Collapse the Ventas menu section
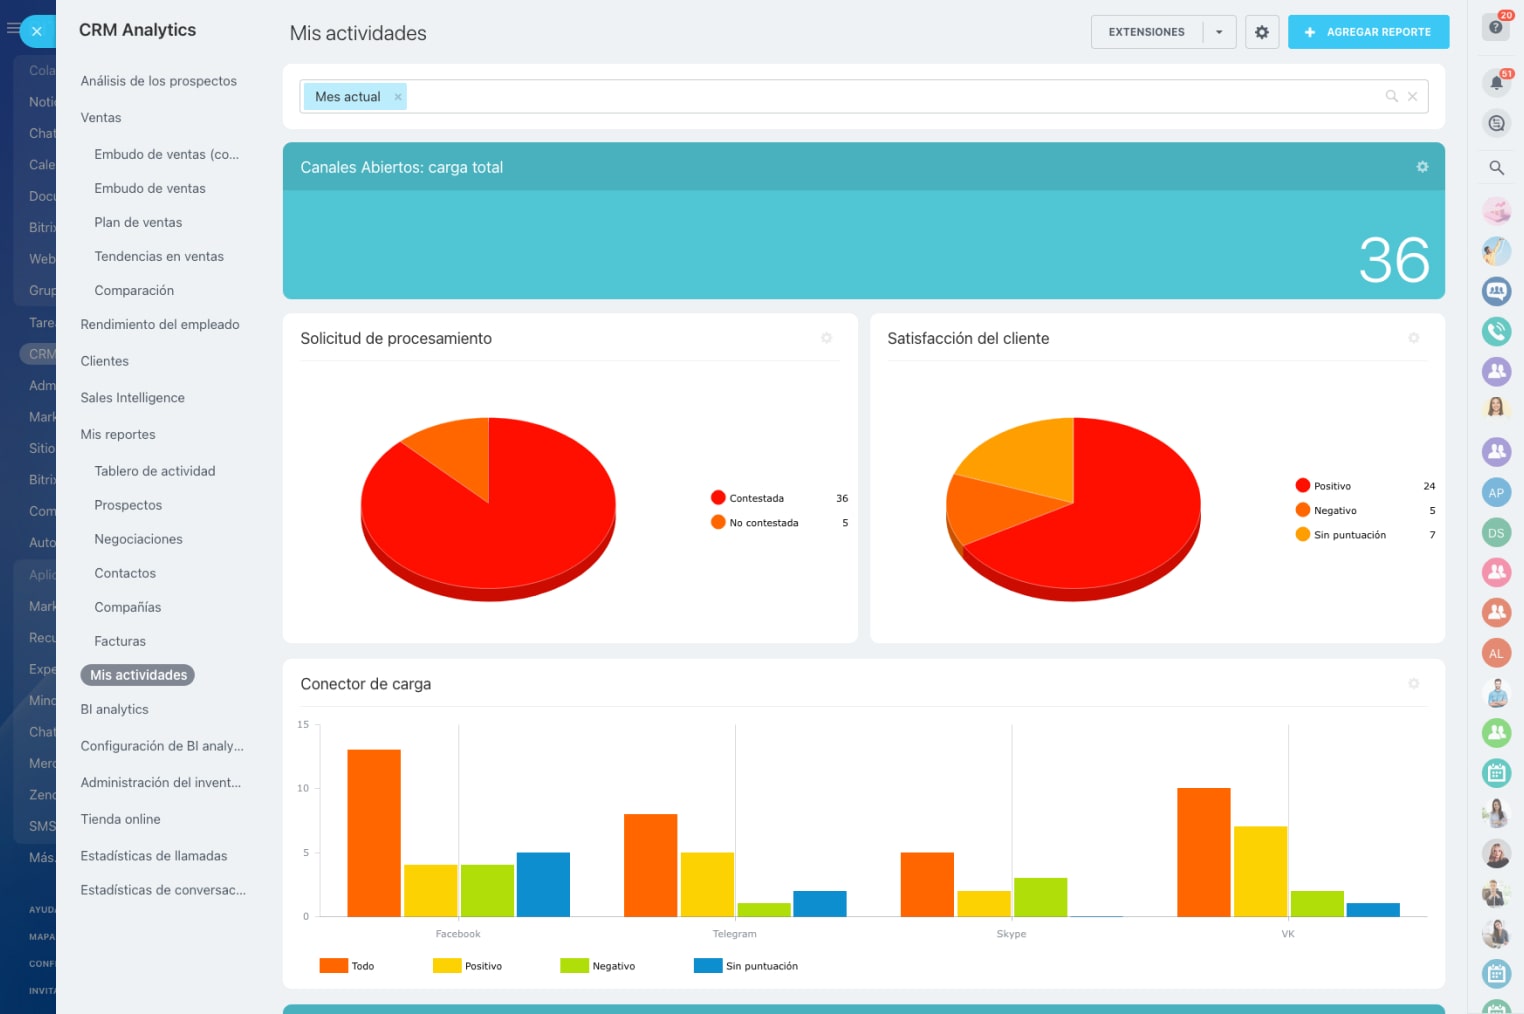This screenshot has width=1524, height=1014. click(x=101, y=118)
